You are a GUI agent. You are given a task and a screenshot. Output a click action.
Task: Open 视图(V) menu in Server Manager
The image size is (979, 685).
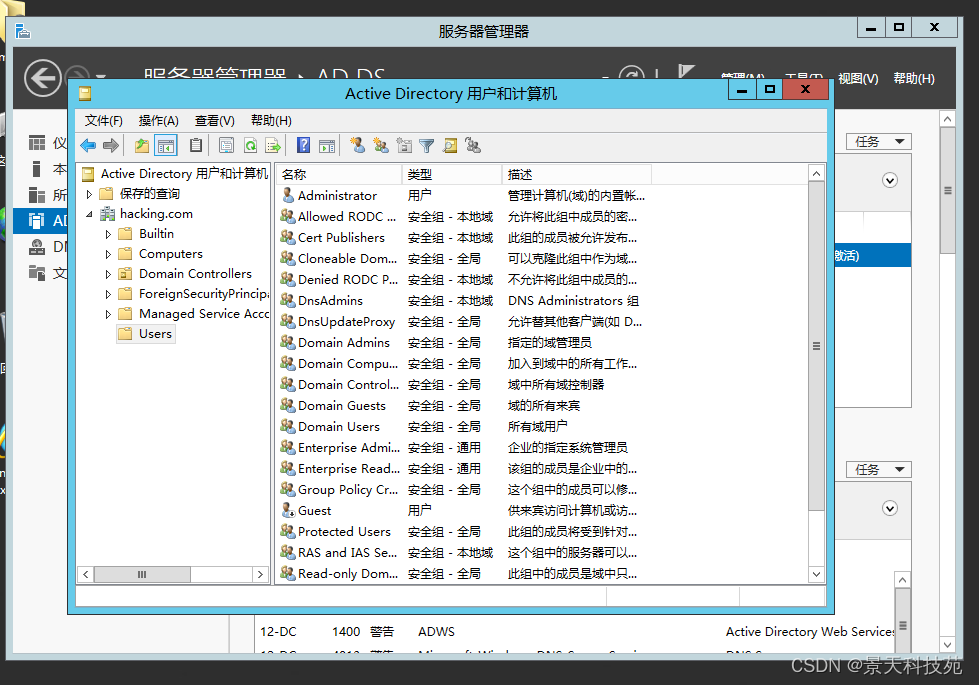[x=858, y=79]
